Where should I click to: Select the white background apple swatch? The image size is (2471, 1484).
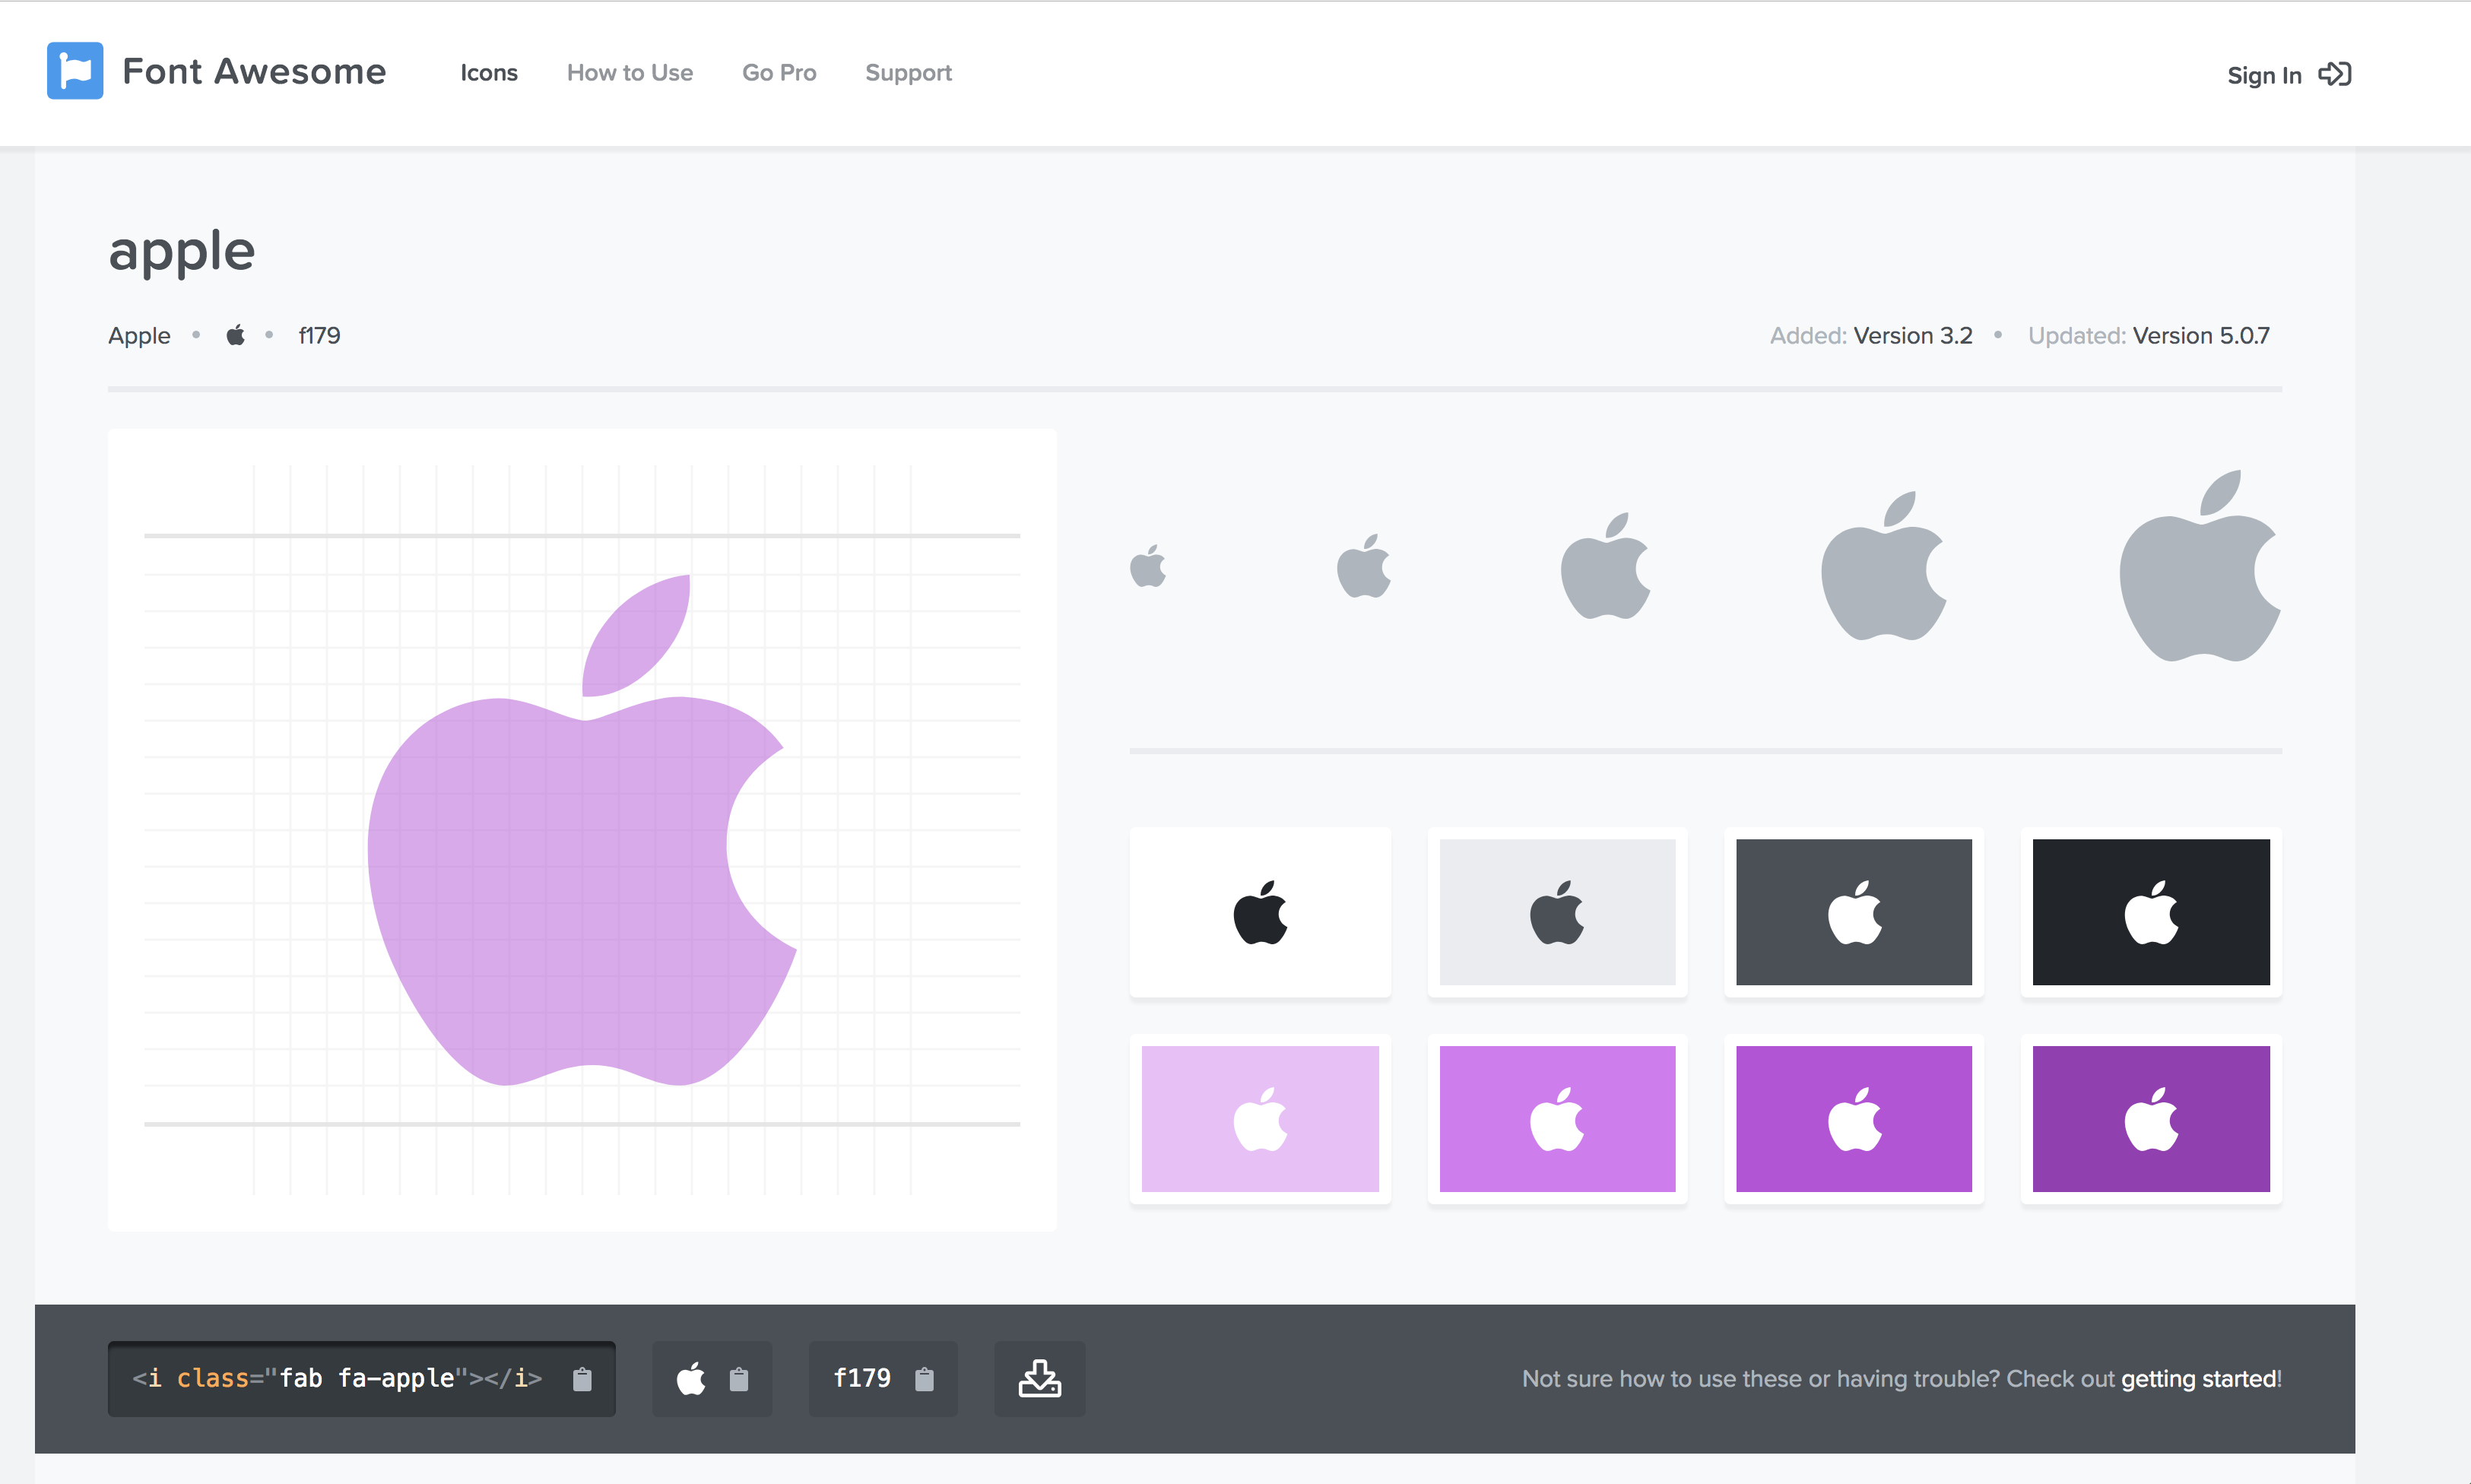tap(1260, 912)
